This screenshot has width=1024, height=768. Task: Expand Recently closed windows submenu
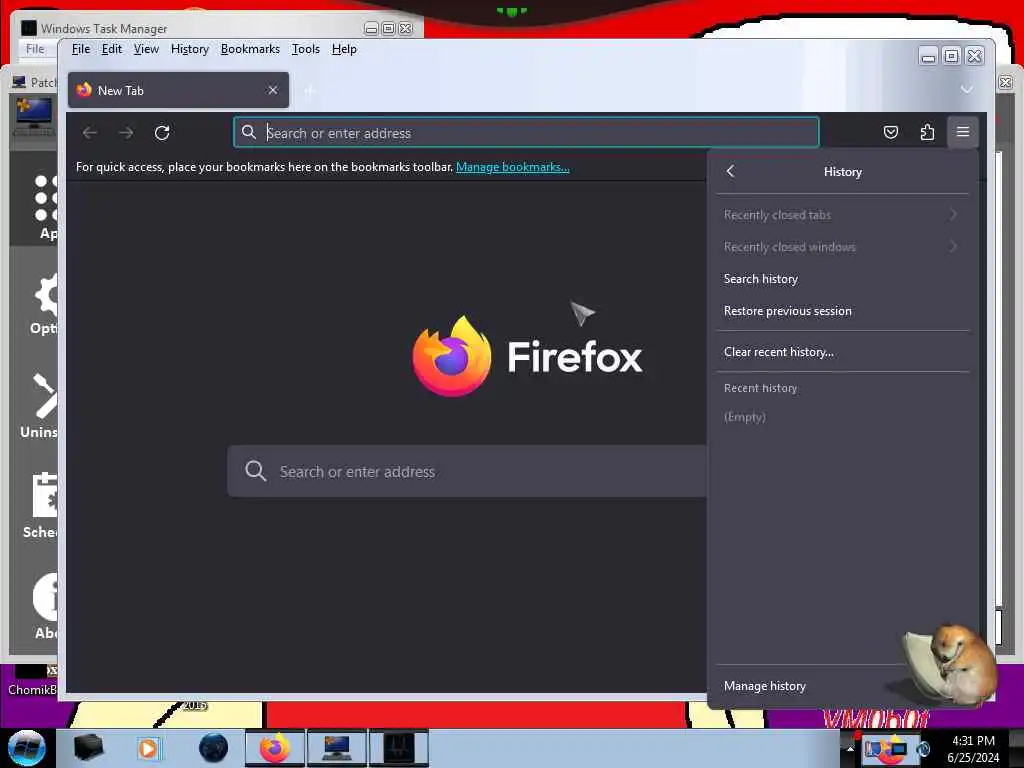coord(842,247)
